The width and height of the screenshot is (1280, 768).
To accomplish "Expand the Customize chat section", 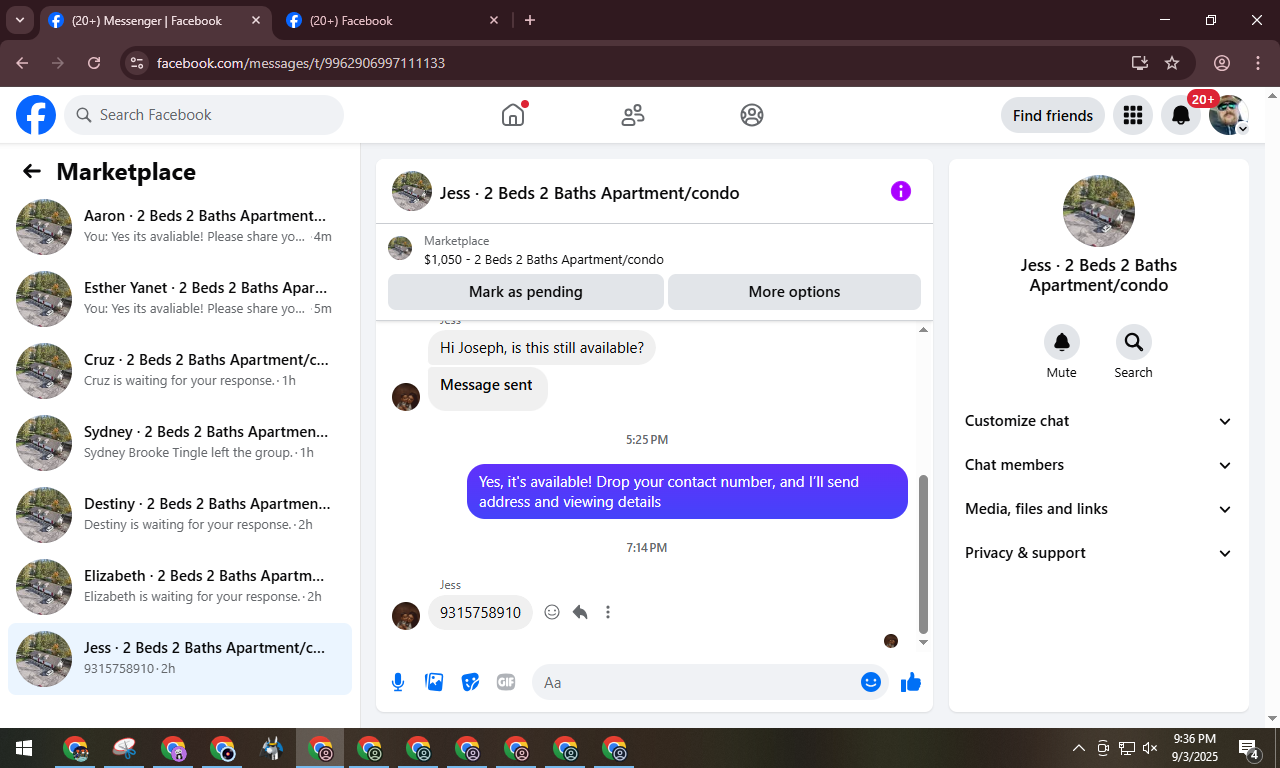I will pyautogui.click(x=1099, y=421).
